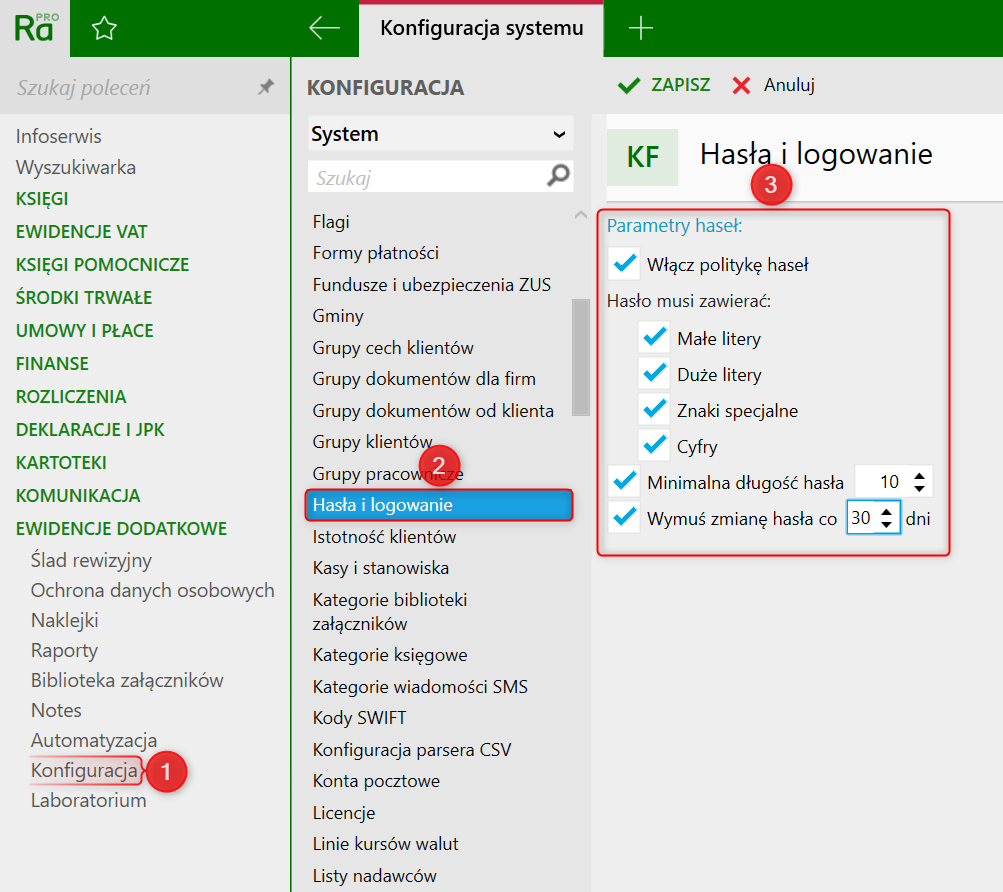Screen dimensions: 1003x892
Task: Open Laboratorium item
Action: point(88,800)
